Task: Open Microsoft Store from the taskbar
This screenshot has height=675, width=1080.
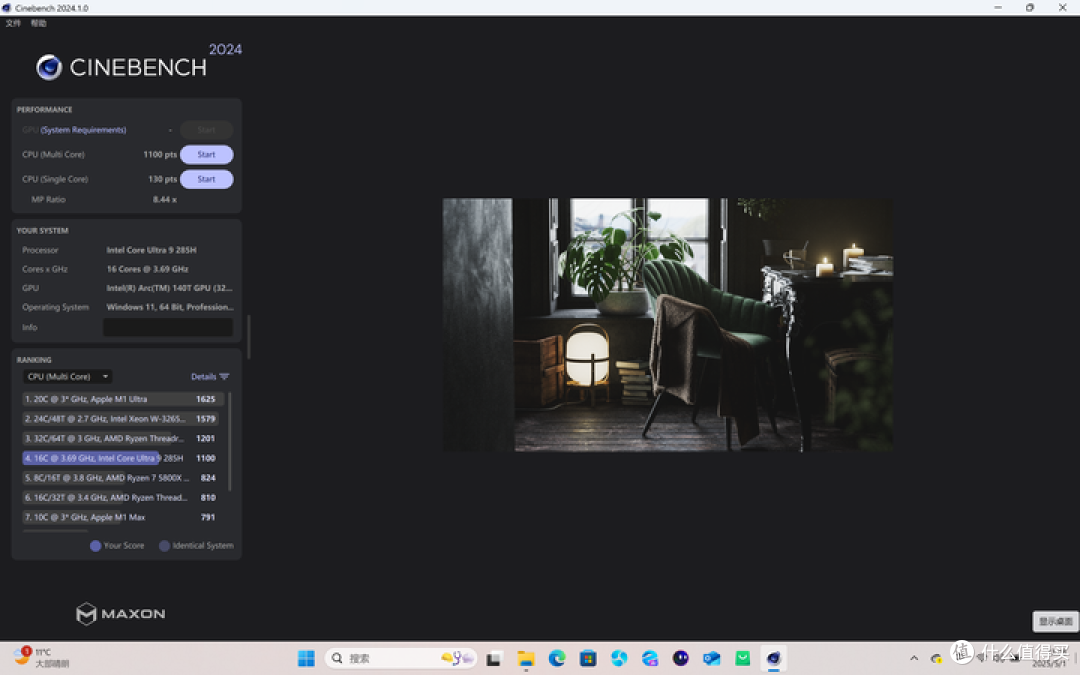Action: [588, 658]
